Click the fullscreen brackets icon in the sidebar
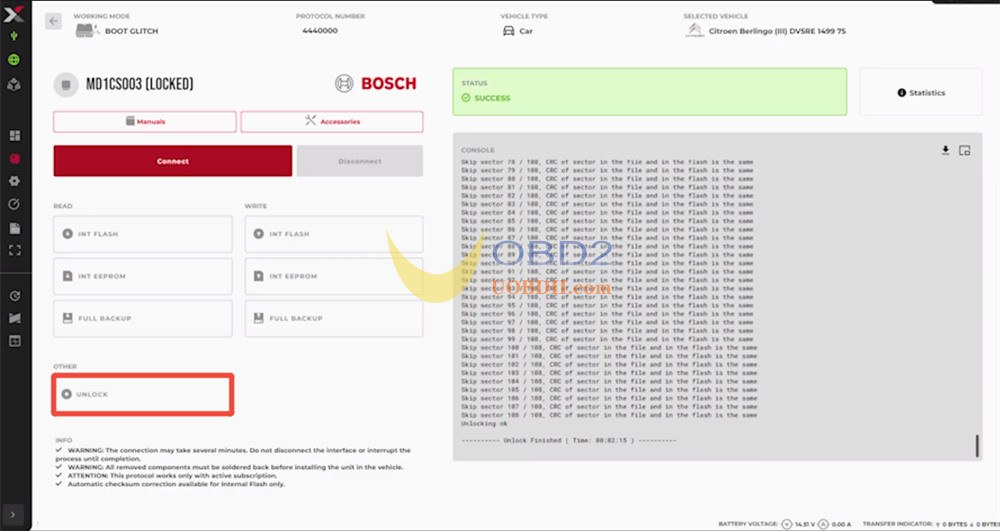Screen dimensions: 1000x531 click(x=14, y=251)
